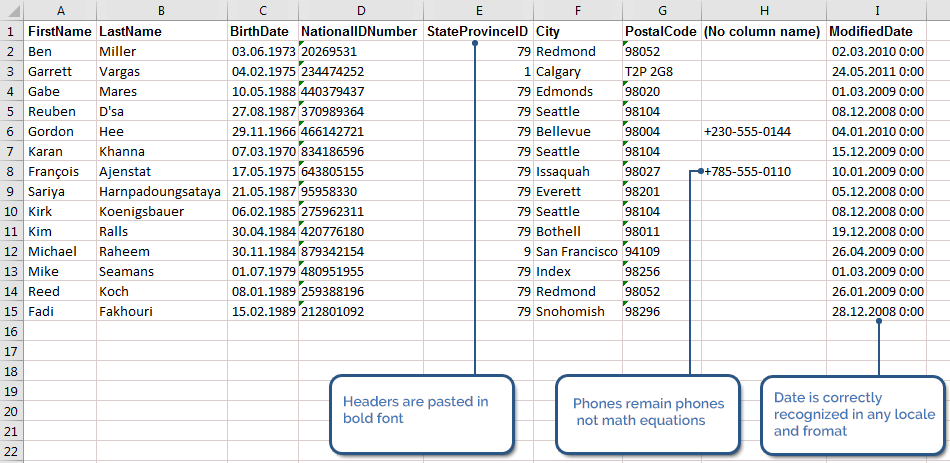Select the cell containing Everett
This screenshot has width=950, height=463.
coord(578,192)
